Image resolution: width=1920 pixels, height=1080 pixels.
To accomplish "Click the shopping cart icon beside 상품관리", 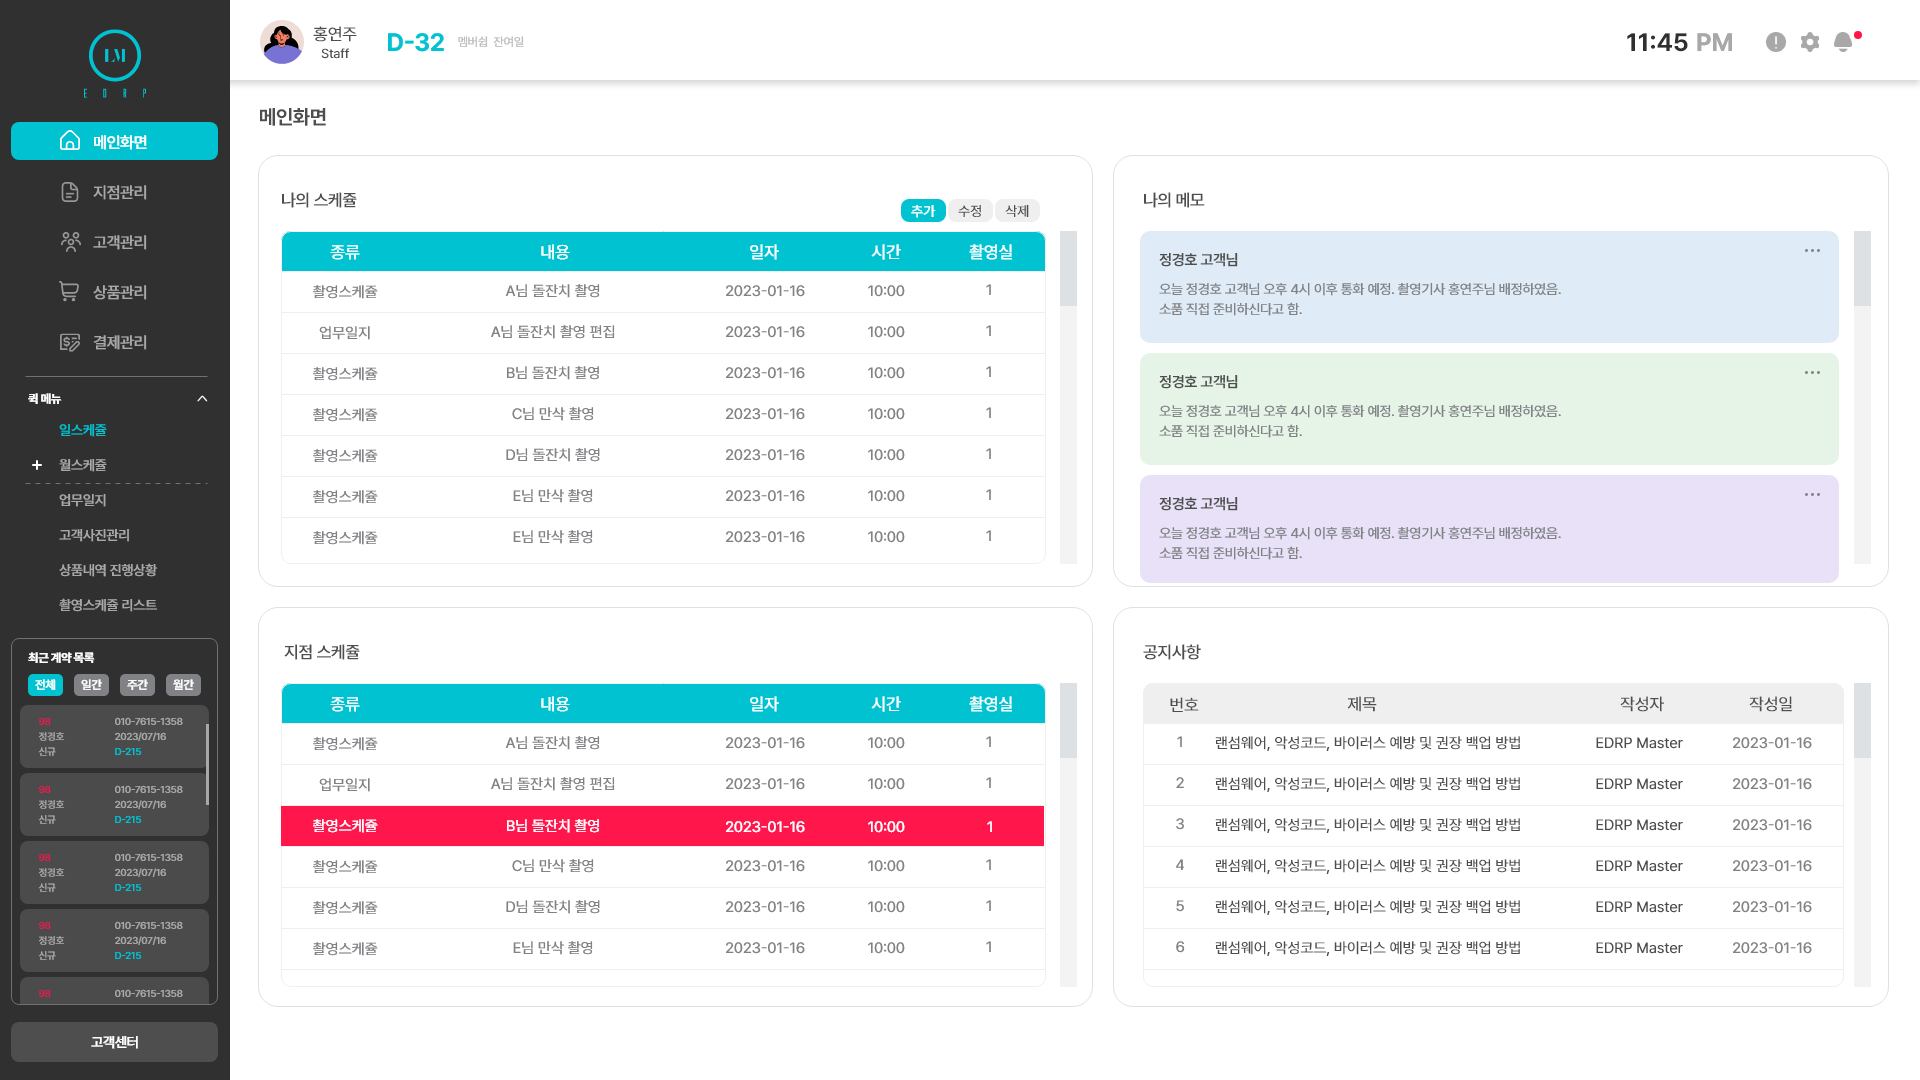I will (x=69, y=292).
